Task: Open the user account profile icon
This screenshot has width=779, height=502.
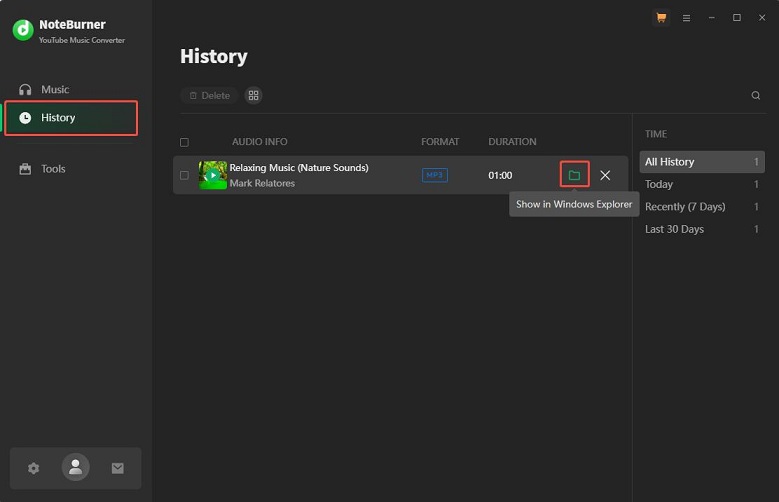Action: [x=76, y=467]
